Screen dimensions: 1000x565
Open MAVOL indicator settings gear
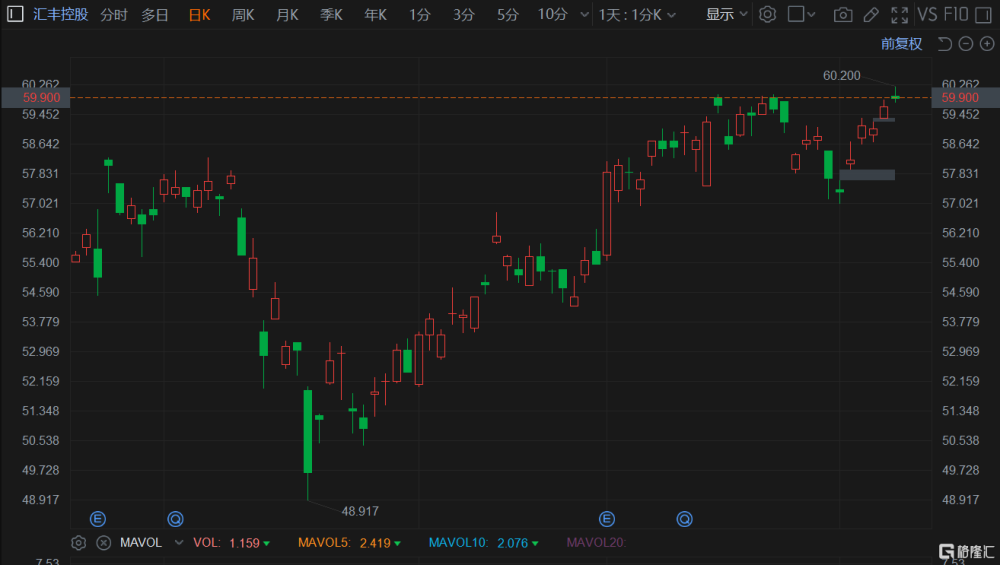click(x=78, y=543)
